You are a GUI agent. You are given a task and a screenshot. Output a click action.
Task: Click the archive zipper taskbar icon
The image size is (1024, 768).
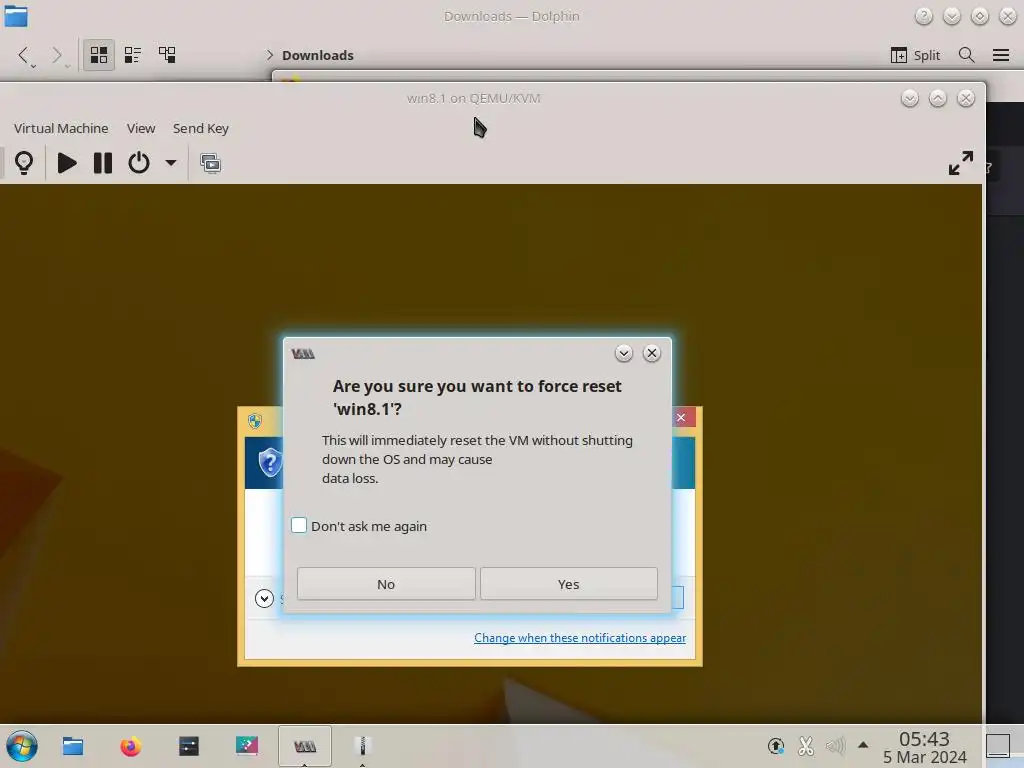click(x=362, y=746)
